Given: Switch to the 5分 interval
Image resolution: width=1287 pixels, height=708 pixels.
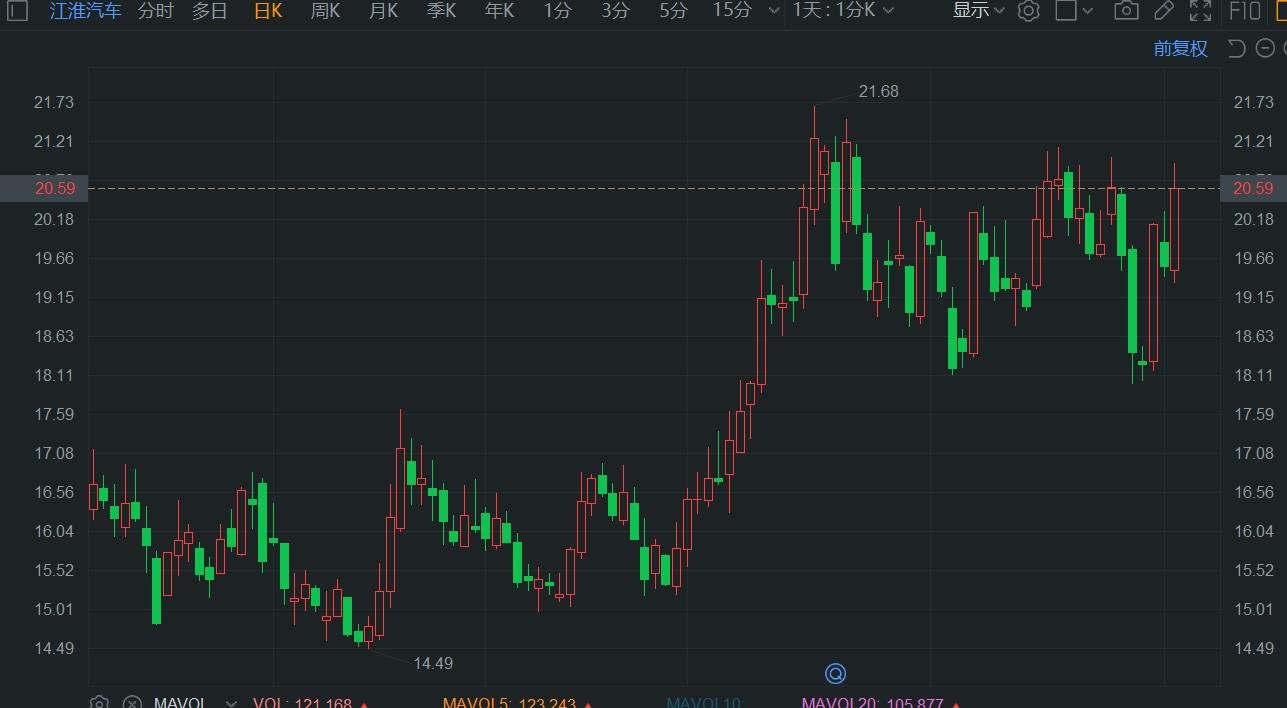Looking at the screenshot, I should pos(674,11).
